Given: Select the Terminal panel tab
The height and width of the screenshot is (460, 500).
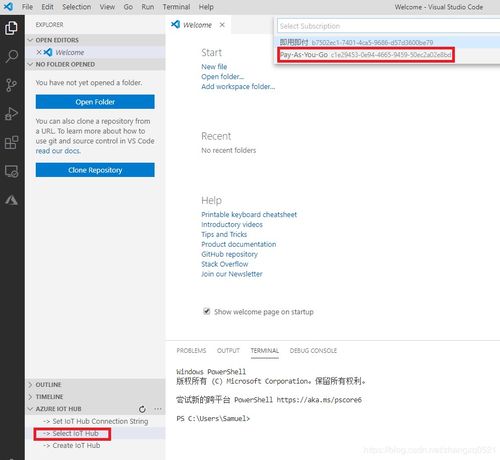Looking at the screenshot, I should (265, 351).
